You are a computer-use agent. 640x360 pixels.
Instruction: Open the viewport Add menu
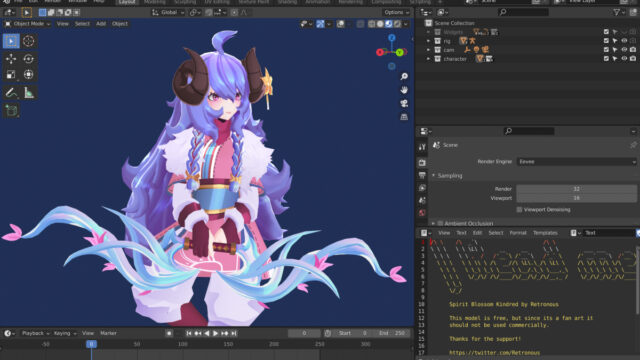tap(101, 24)
